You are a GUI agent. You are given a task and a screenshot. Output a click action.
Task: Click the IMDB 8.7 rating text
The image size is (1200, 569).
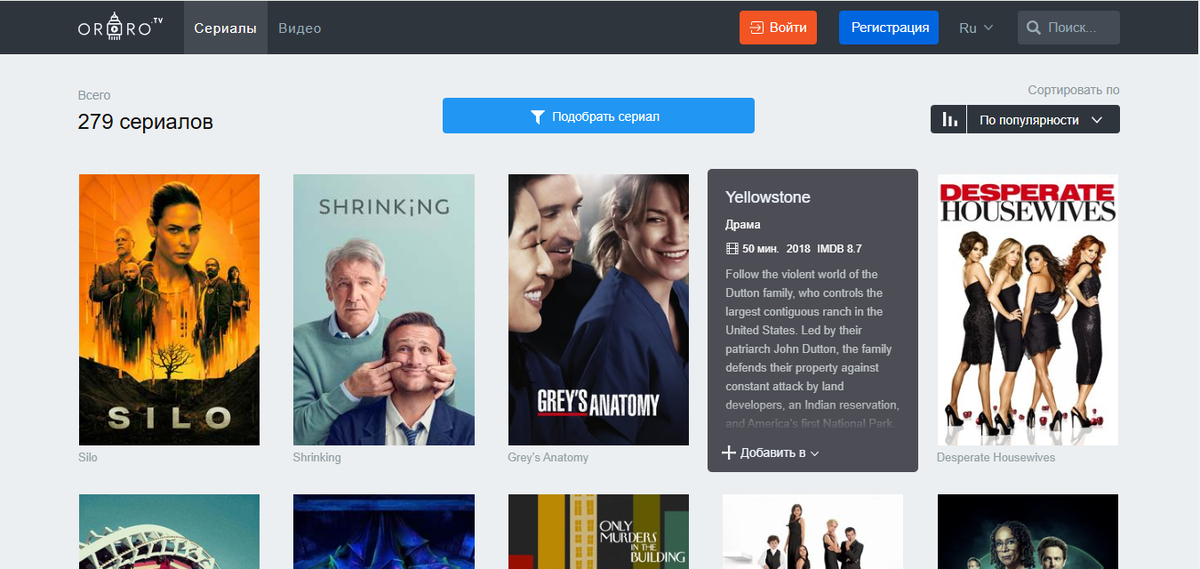click(x=840, y=248)
